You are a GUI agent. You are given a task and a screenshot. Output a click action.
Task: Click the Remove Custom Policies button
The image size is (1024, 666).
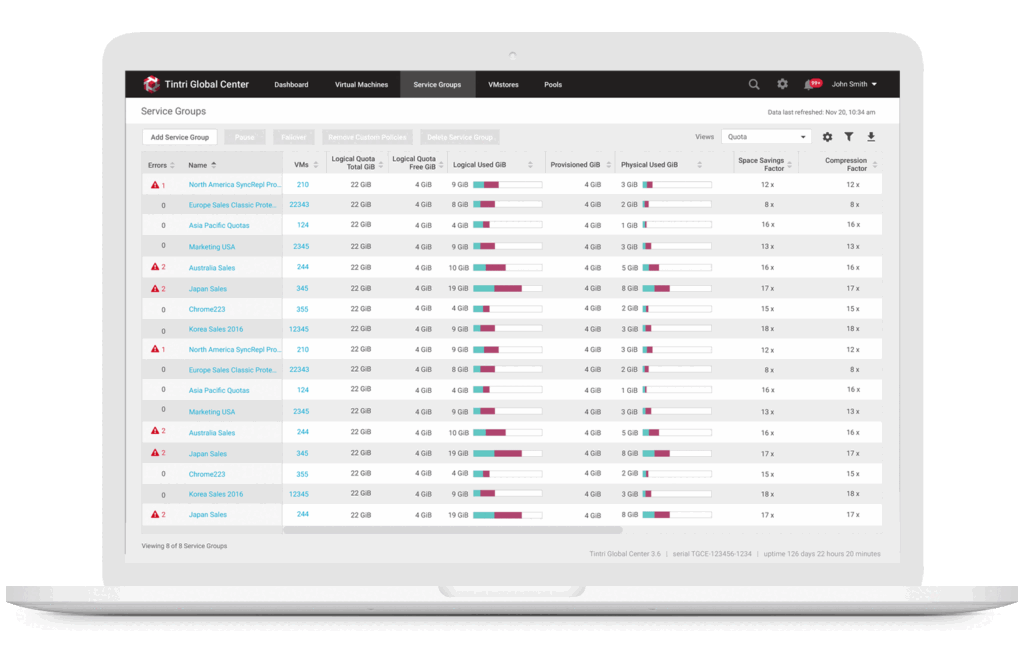367,137
